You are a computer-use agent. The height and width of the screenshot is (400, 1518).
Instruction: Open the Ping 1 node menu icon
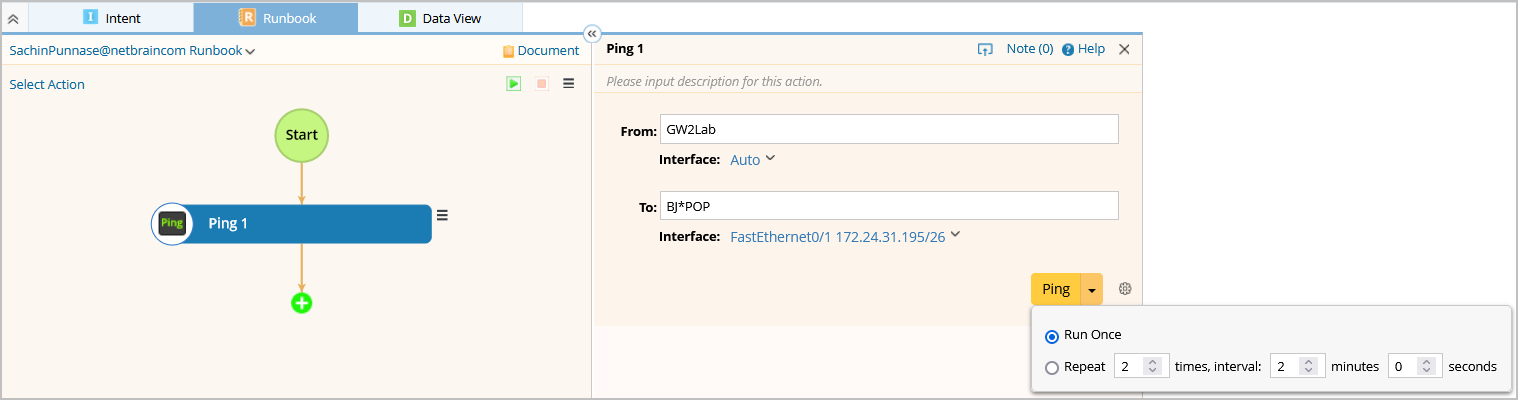point(442,214)
